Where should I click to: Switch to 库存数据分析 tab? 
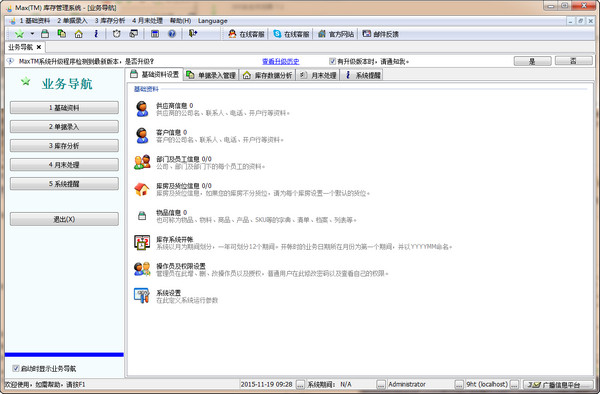[x=268, y=75]
